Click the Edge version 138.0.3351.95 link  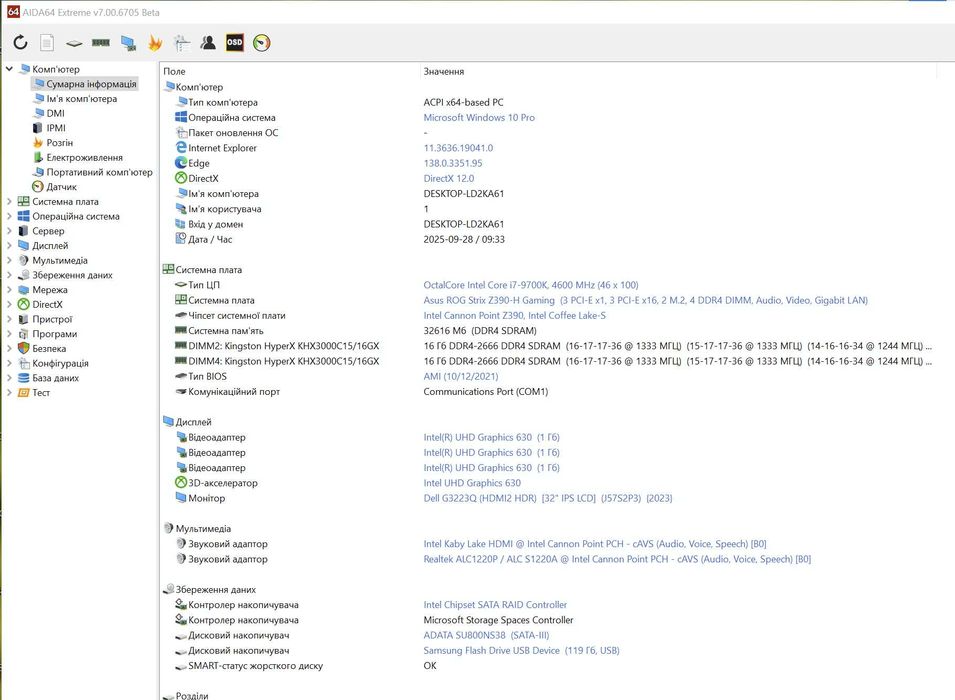point(453,163)
